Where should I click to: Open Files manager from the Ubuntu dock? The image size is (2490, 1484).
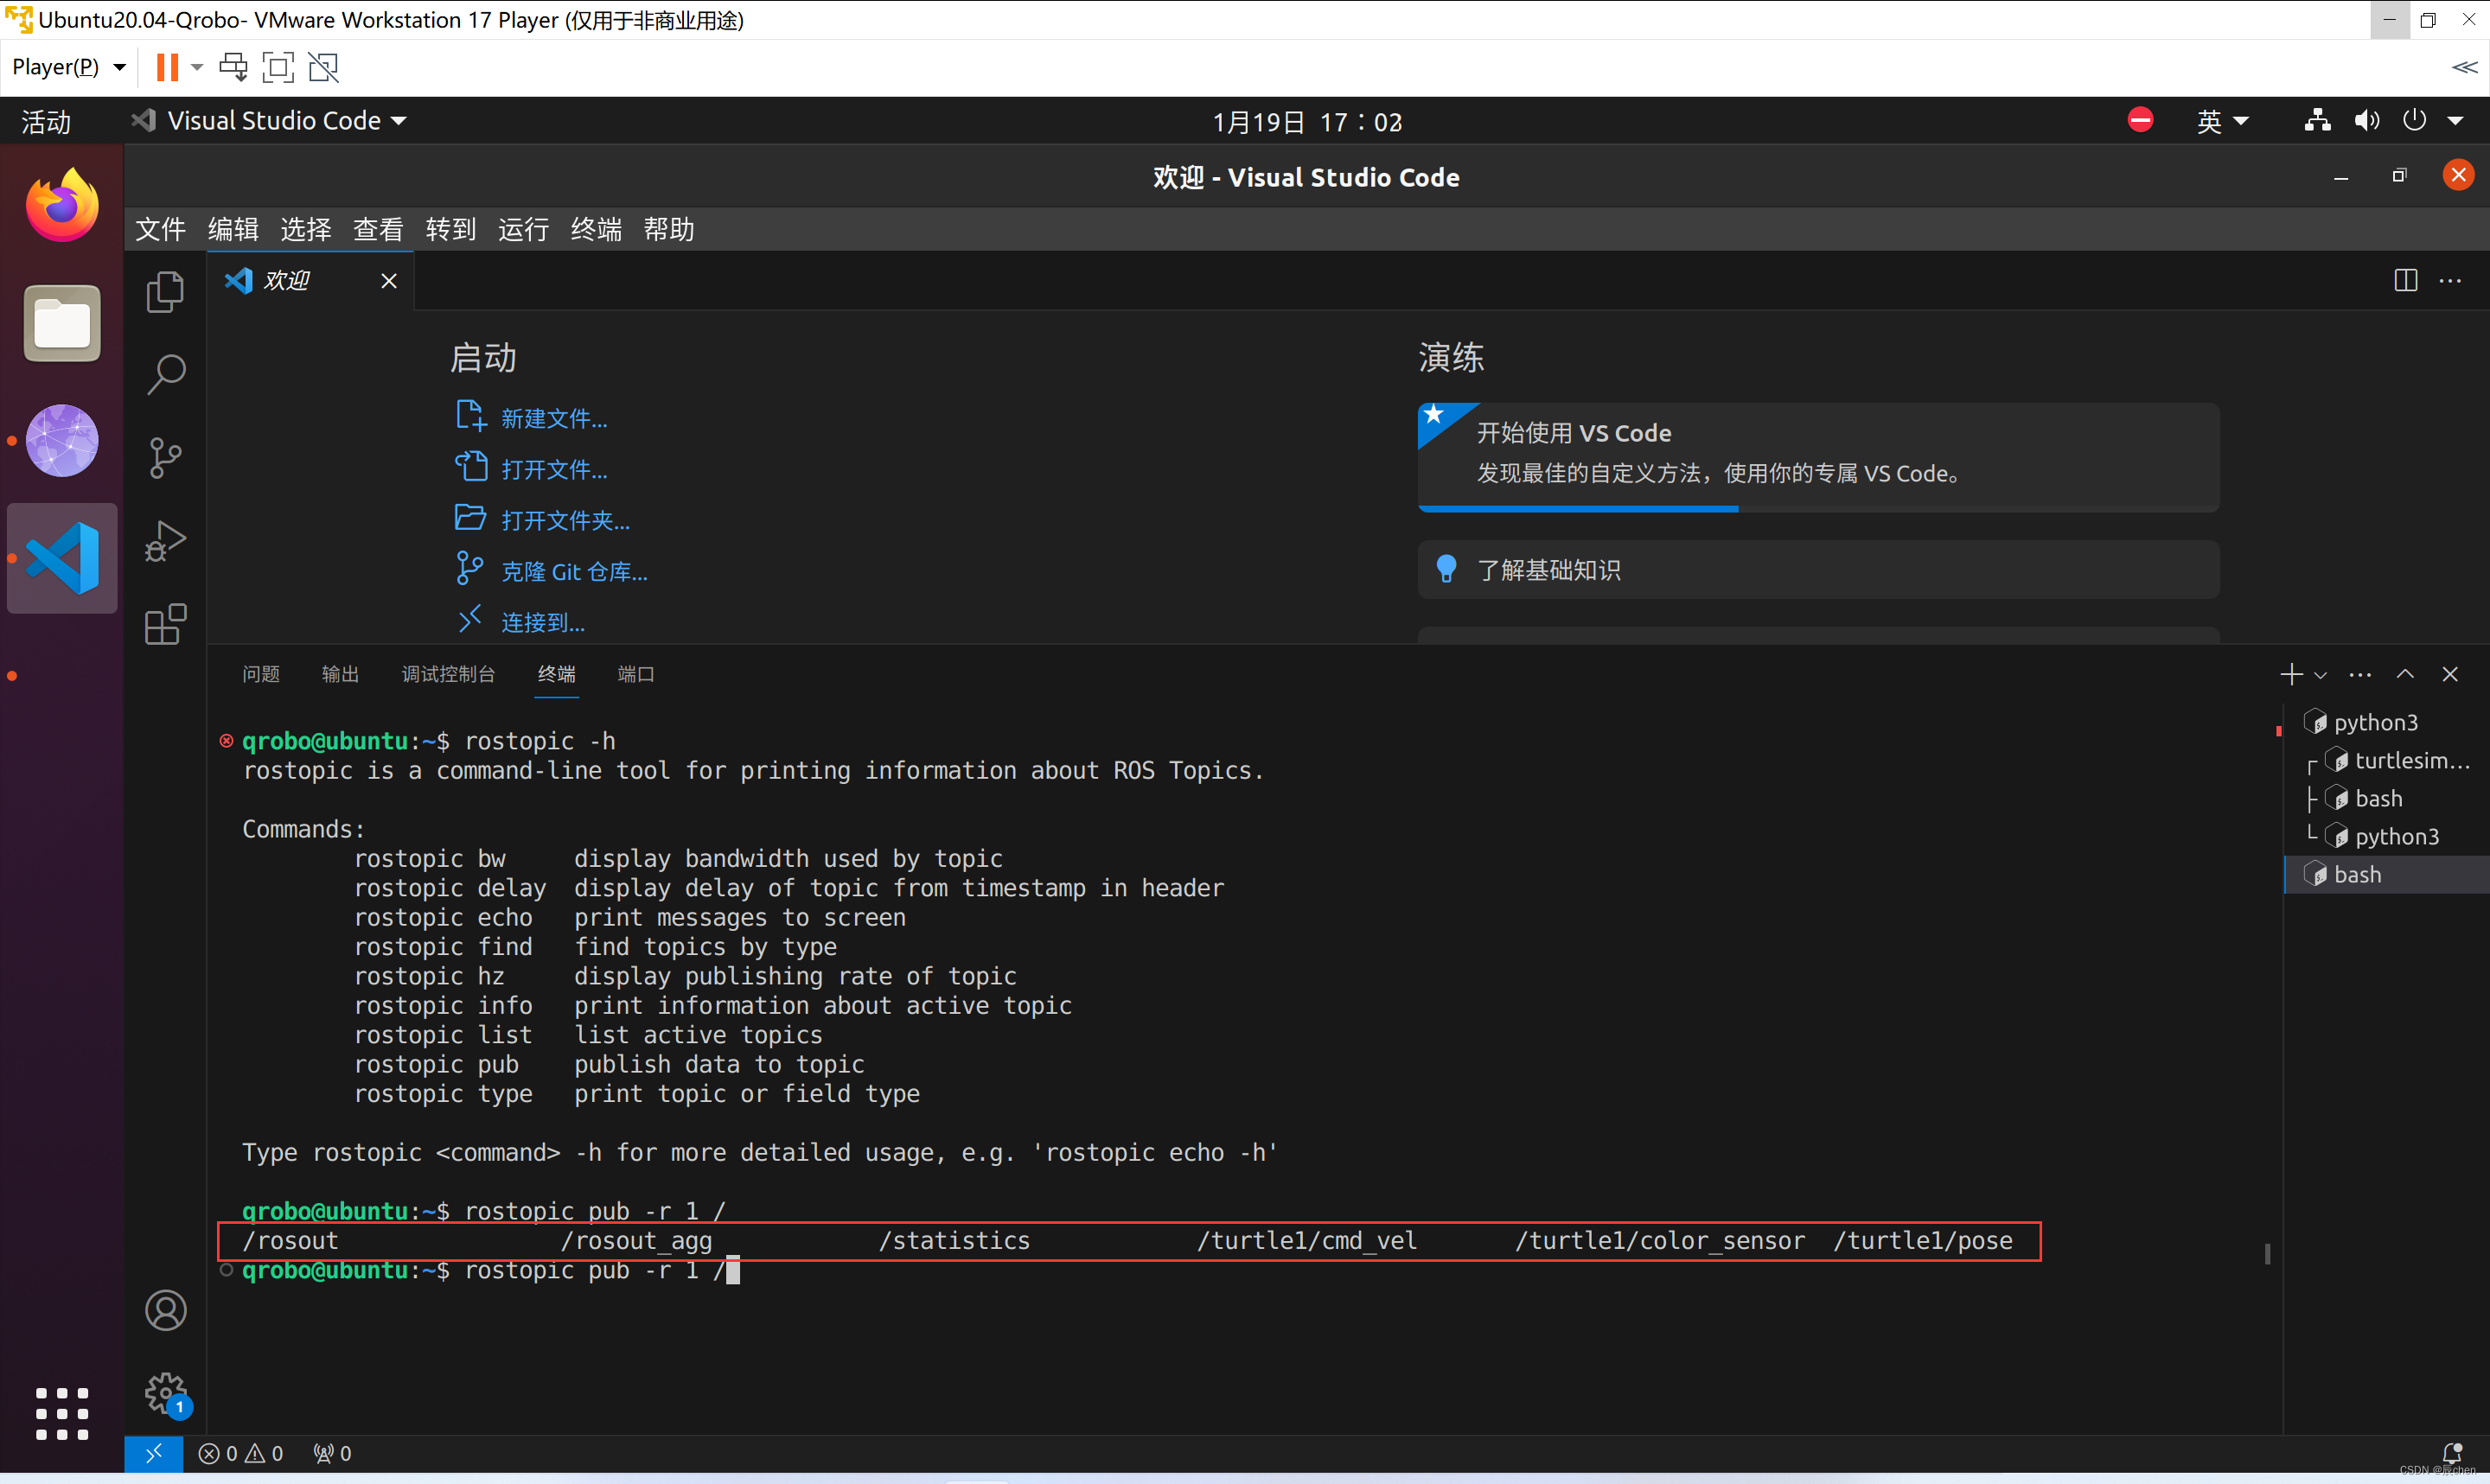click(62, 323)
